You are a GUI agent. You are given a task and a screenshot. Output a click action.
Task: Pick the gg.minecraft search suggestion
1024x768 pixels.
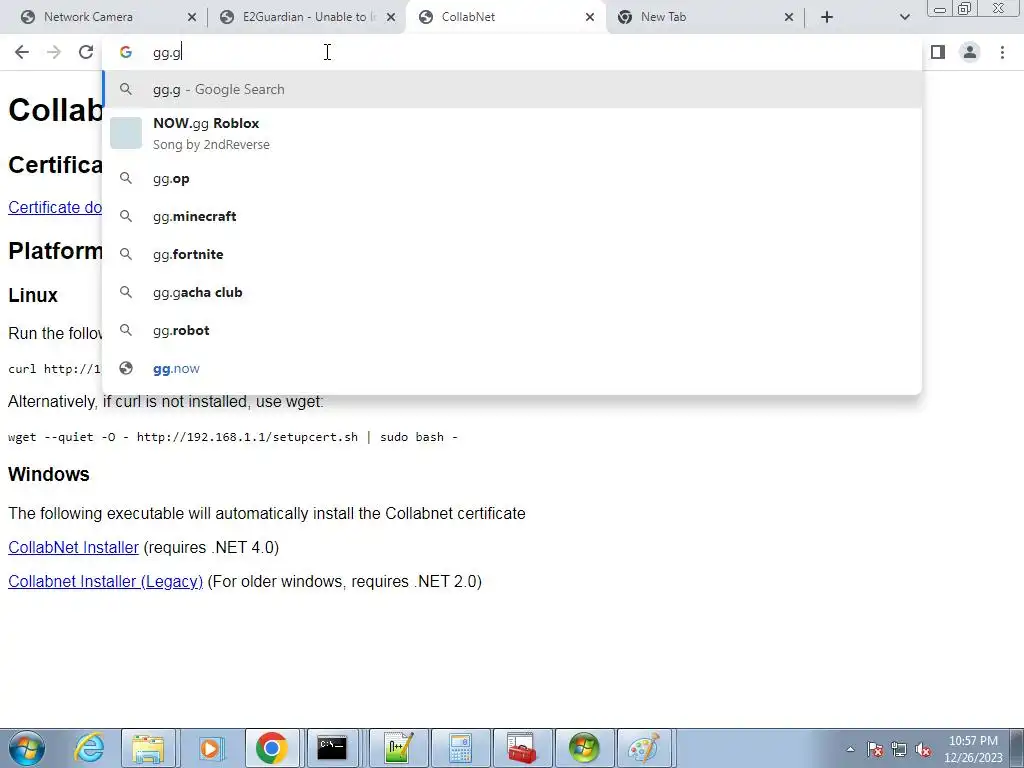pyautogui.click(x=512, y=216)
